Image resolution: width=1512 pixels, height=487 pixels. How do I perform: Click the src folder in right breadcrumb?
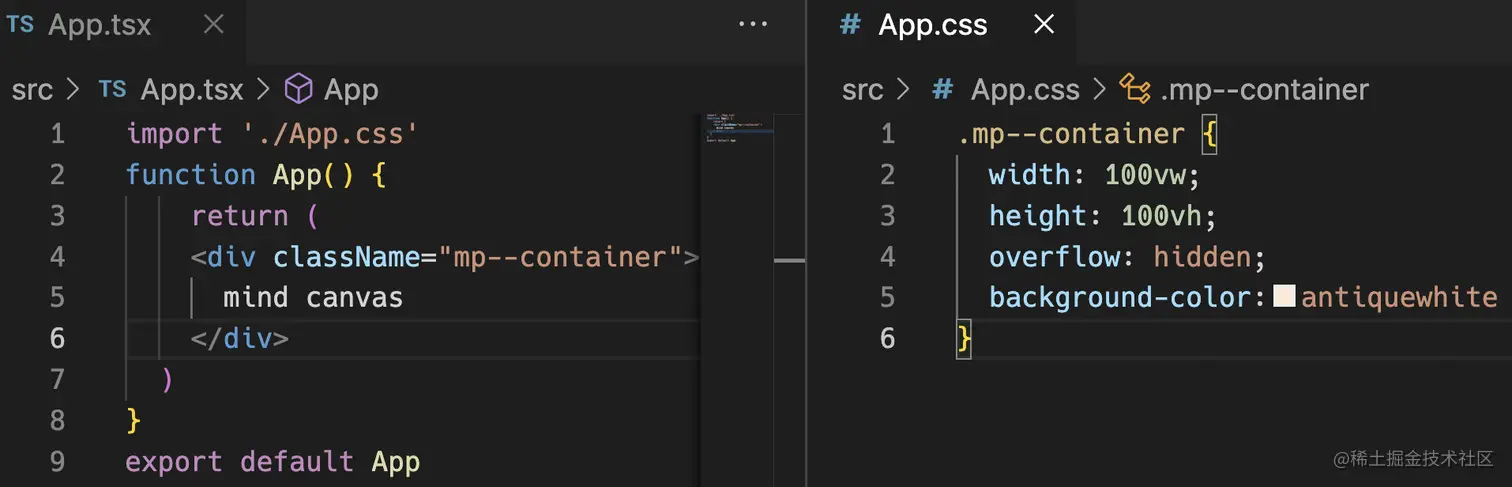(862, 90)
